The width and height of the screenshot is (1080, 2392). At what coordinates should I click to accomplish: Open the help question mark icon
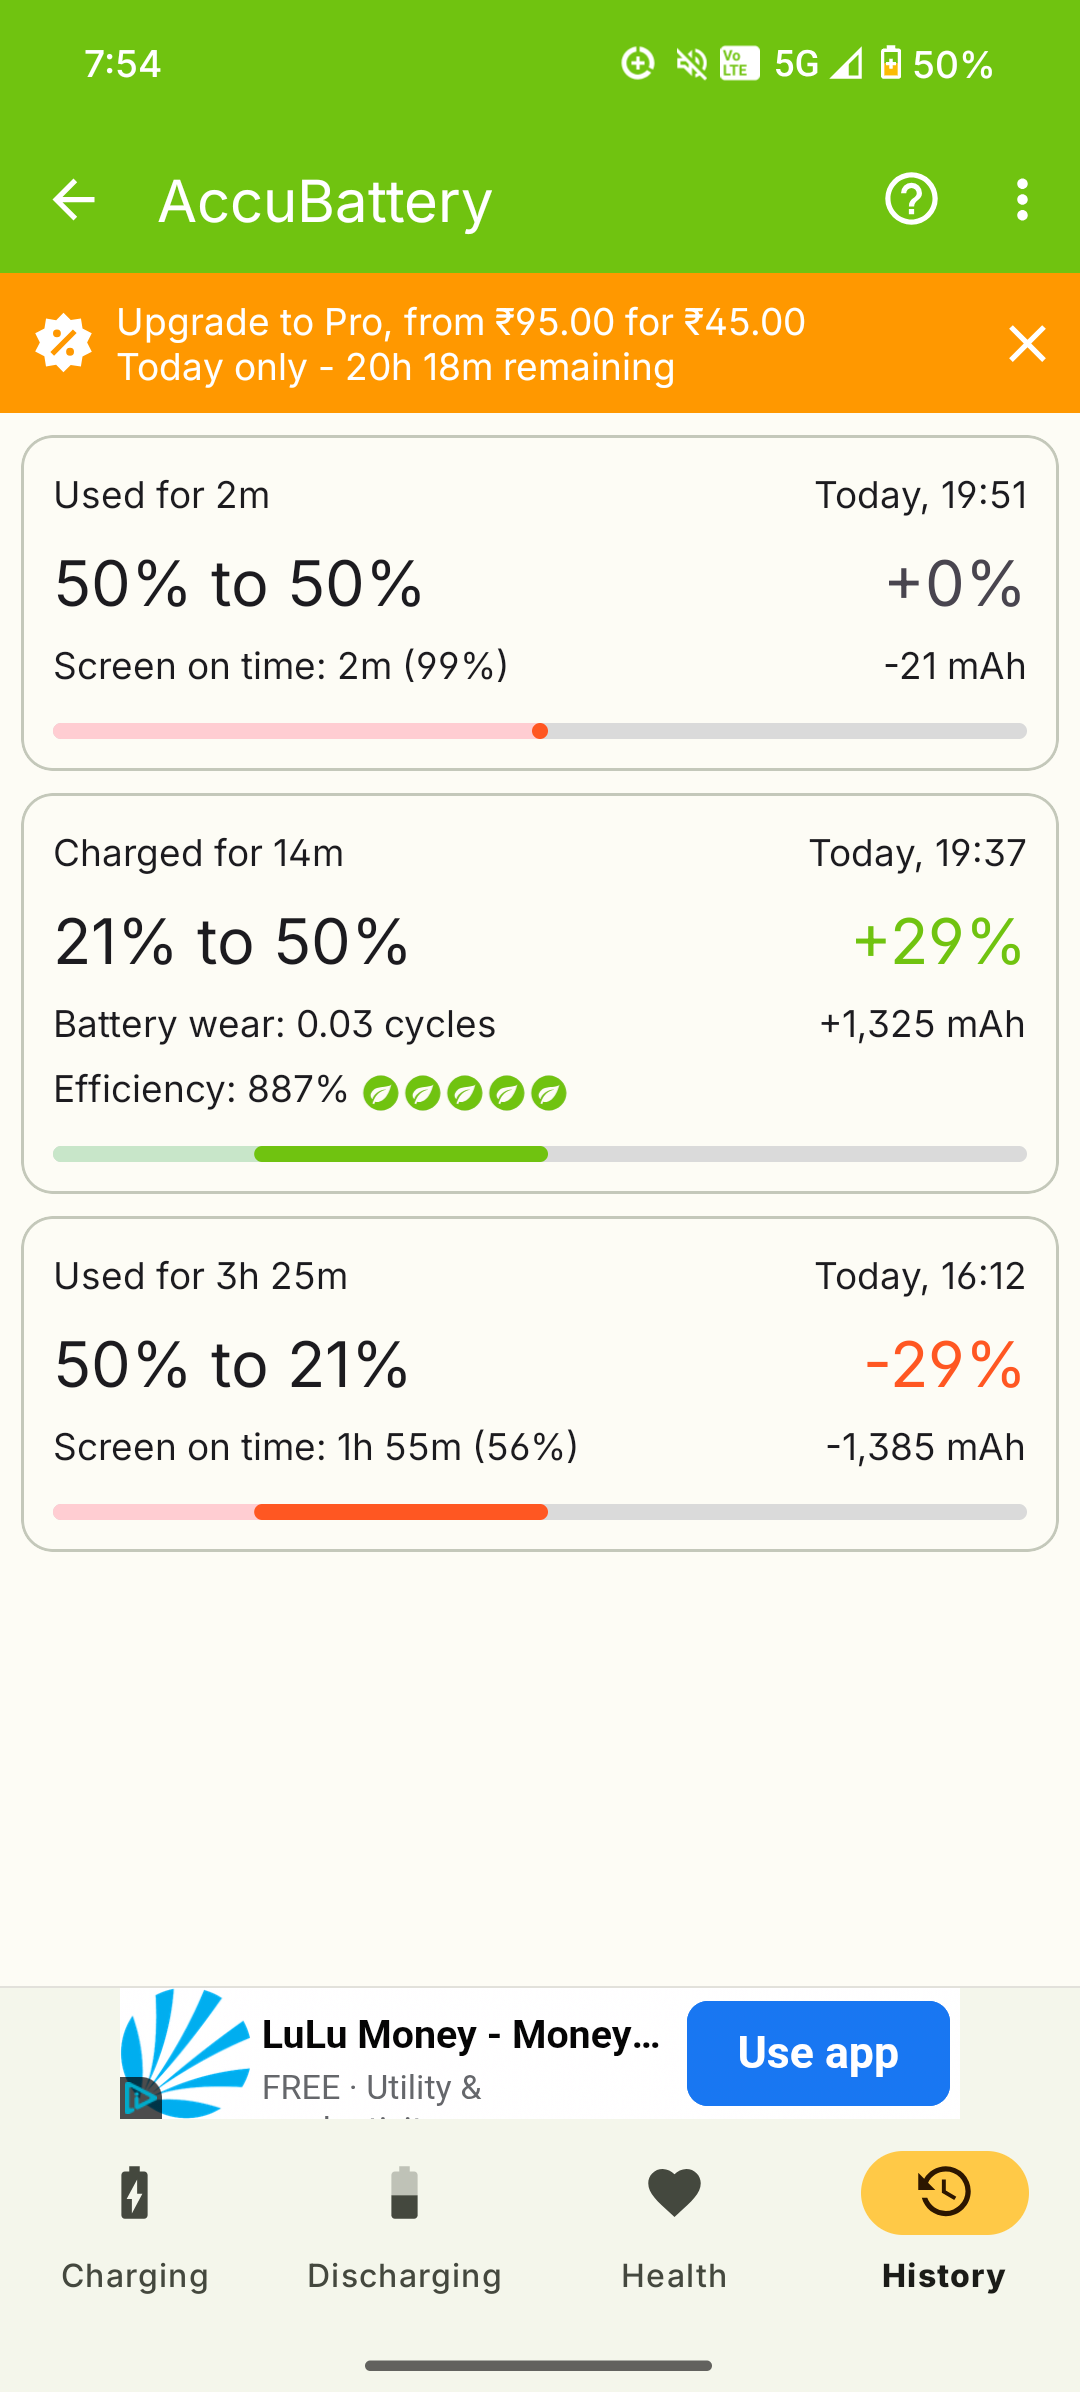(x=910, y=200)
